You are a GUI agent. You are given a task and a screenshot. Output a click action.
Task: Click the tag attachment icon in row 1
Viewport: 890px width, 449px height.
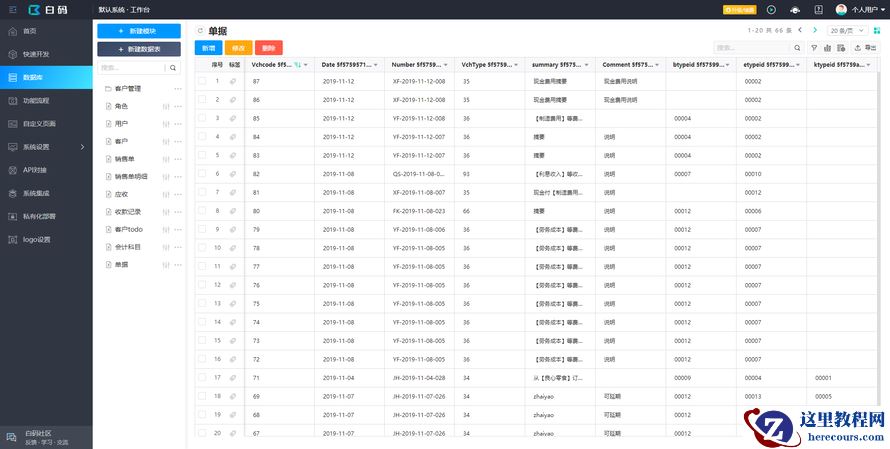(233, 81)
